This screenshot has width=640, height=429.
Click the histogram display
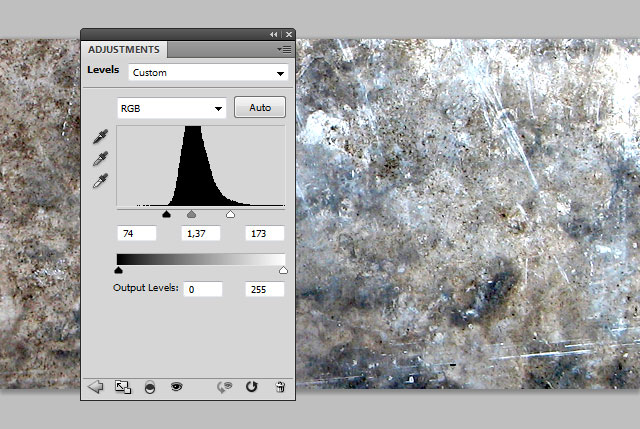pos(201,166)
